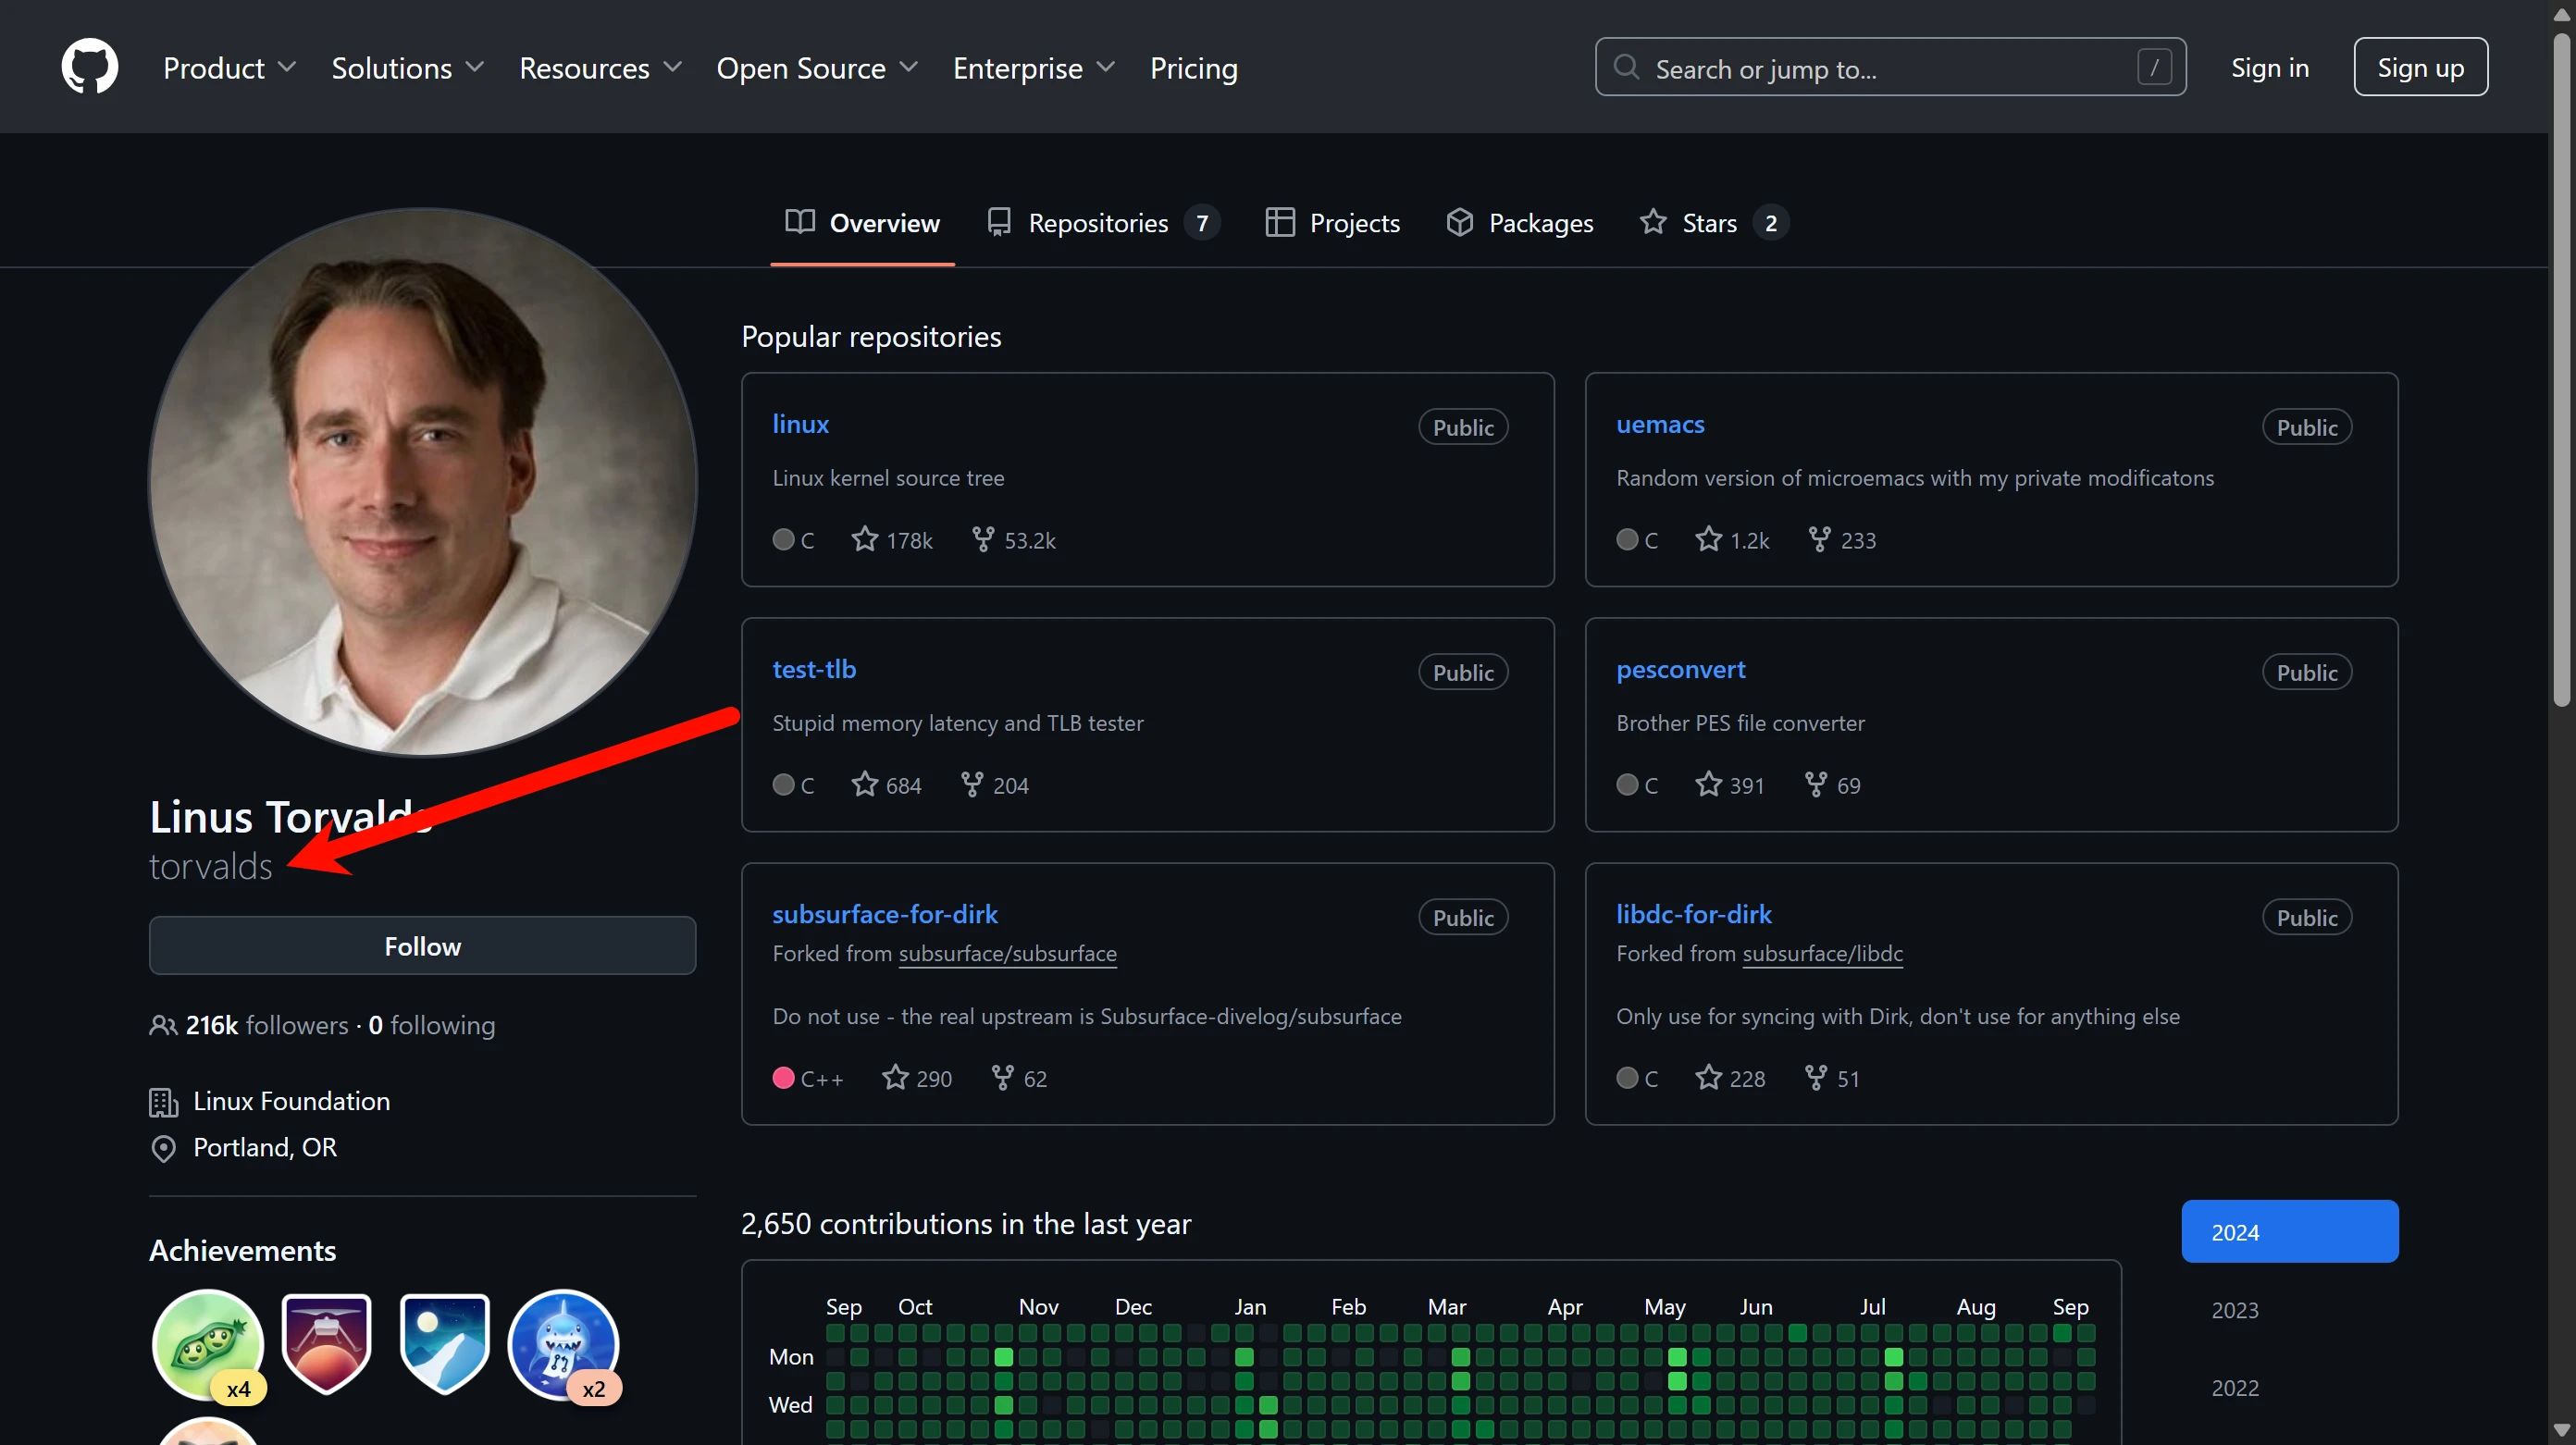The height and width of the screenshot is (1445, 2576).
Task: Open the Pair Extraordinaire achievement badge
Action: pos(207,1344)
